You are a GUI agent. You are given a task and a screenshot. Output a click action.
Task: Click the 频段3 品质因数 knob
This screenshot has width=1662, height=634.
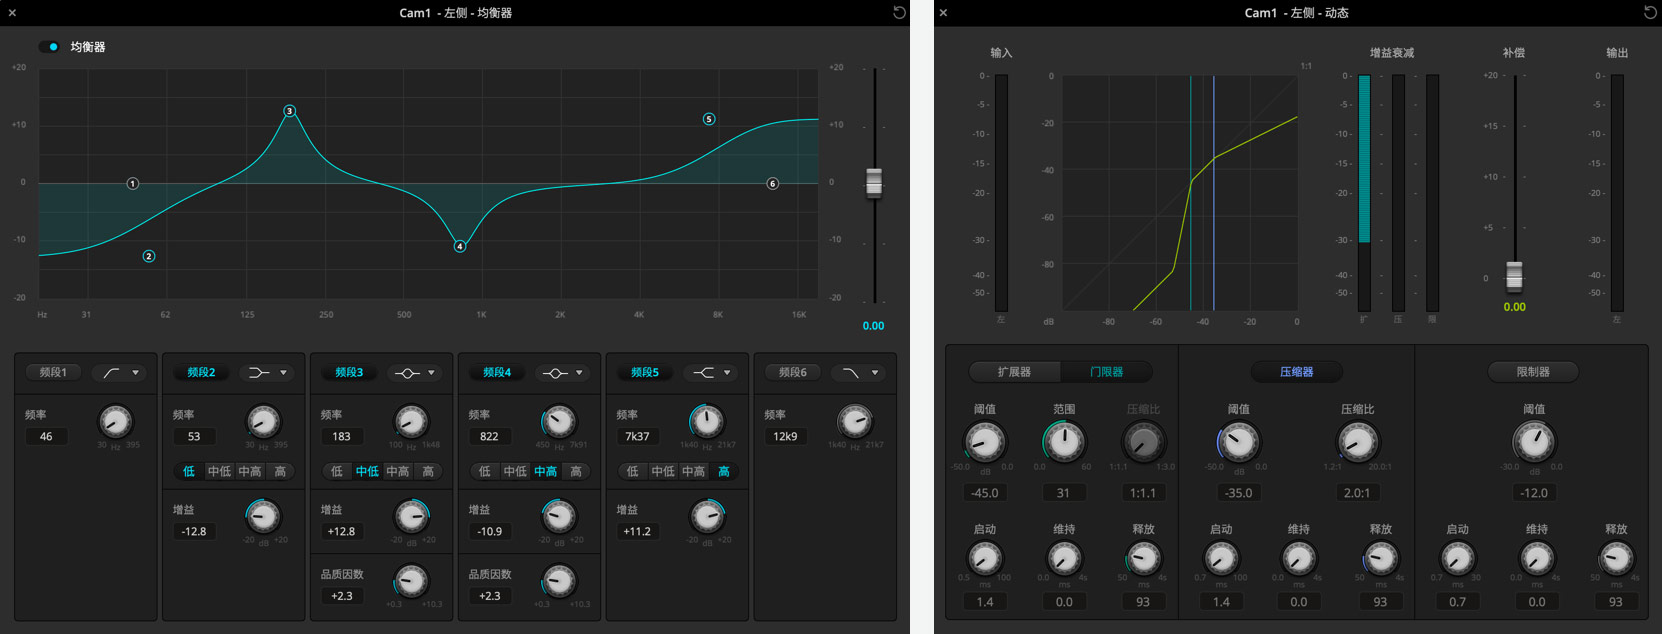tap(412, 581)
